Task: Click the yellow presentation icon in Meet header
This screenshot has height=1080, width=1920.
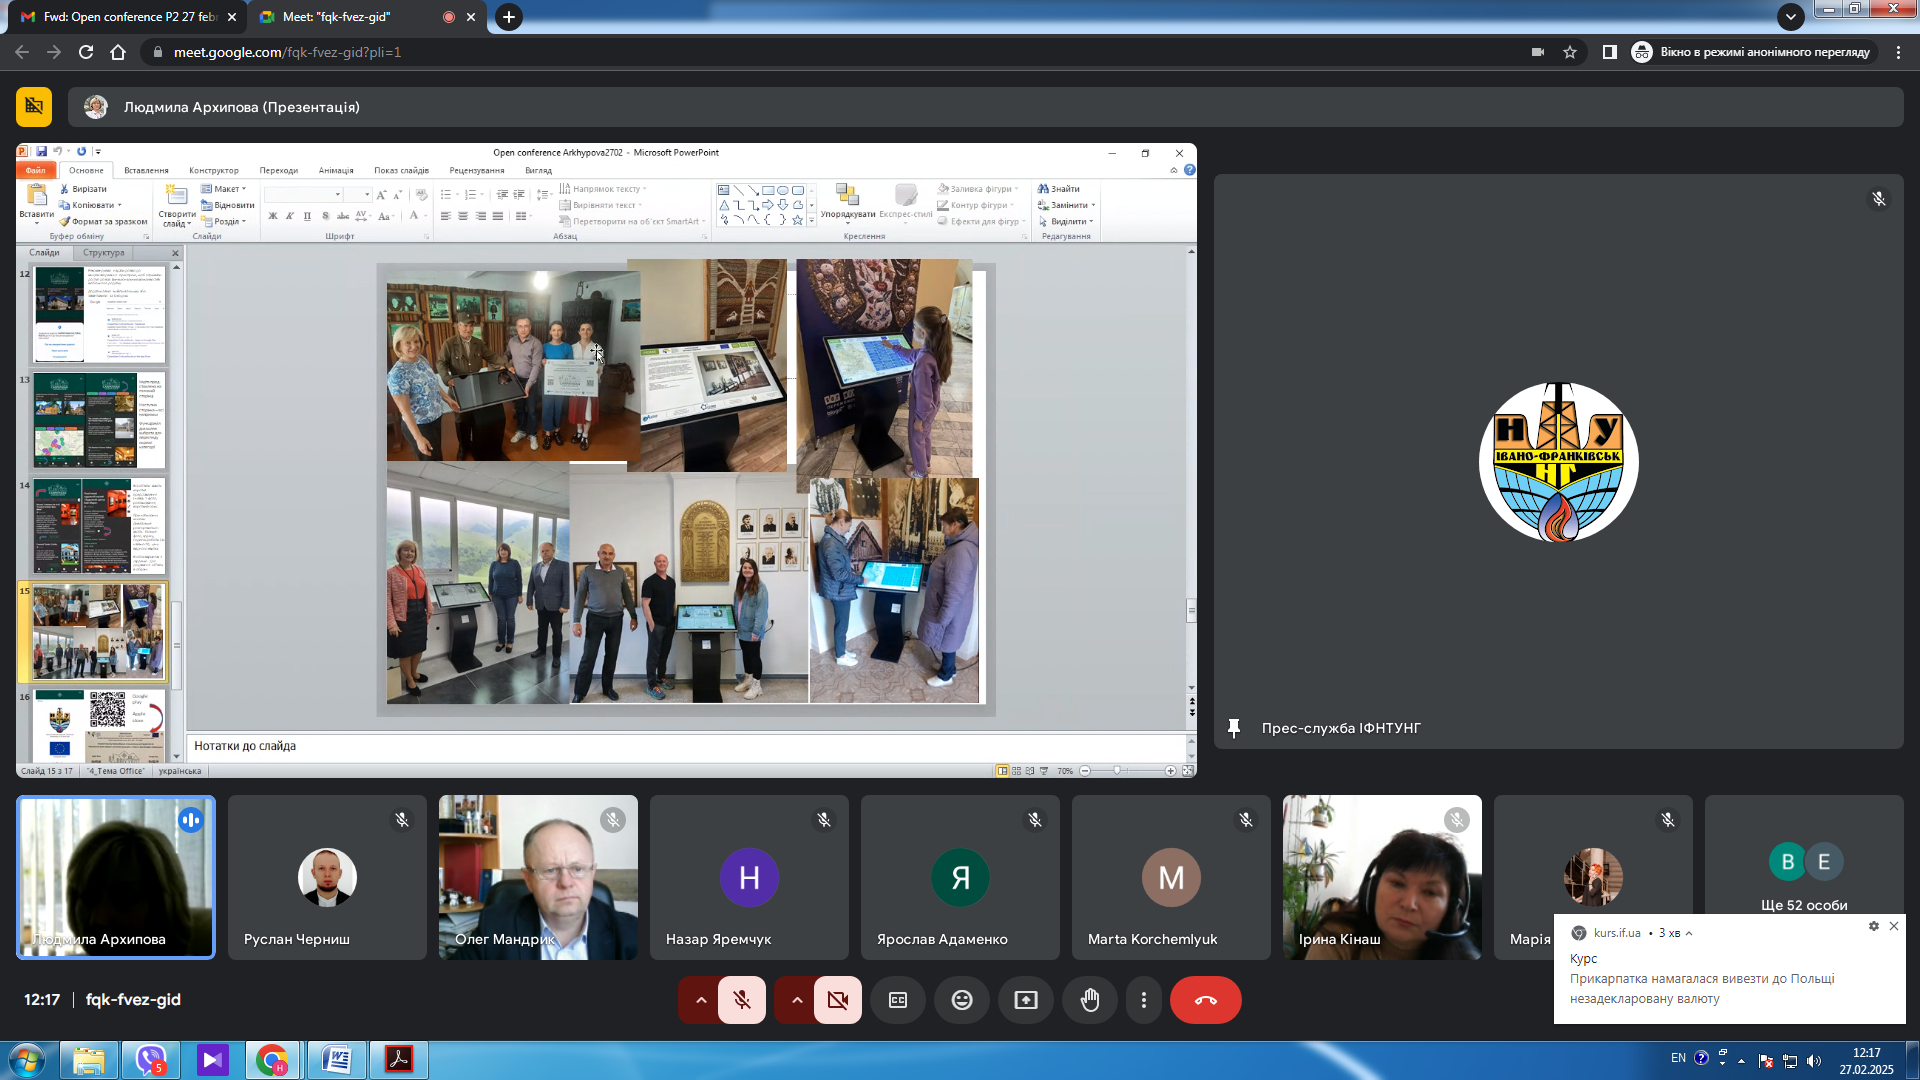Action: 34,107
